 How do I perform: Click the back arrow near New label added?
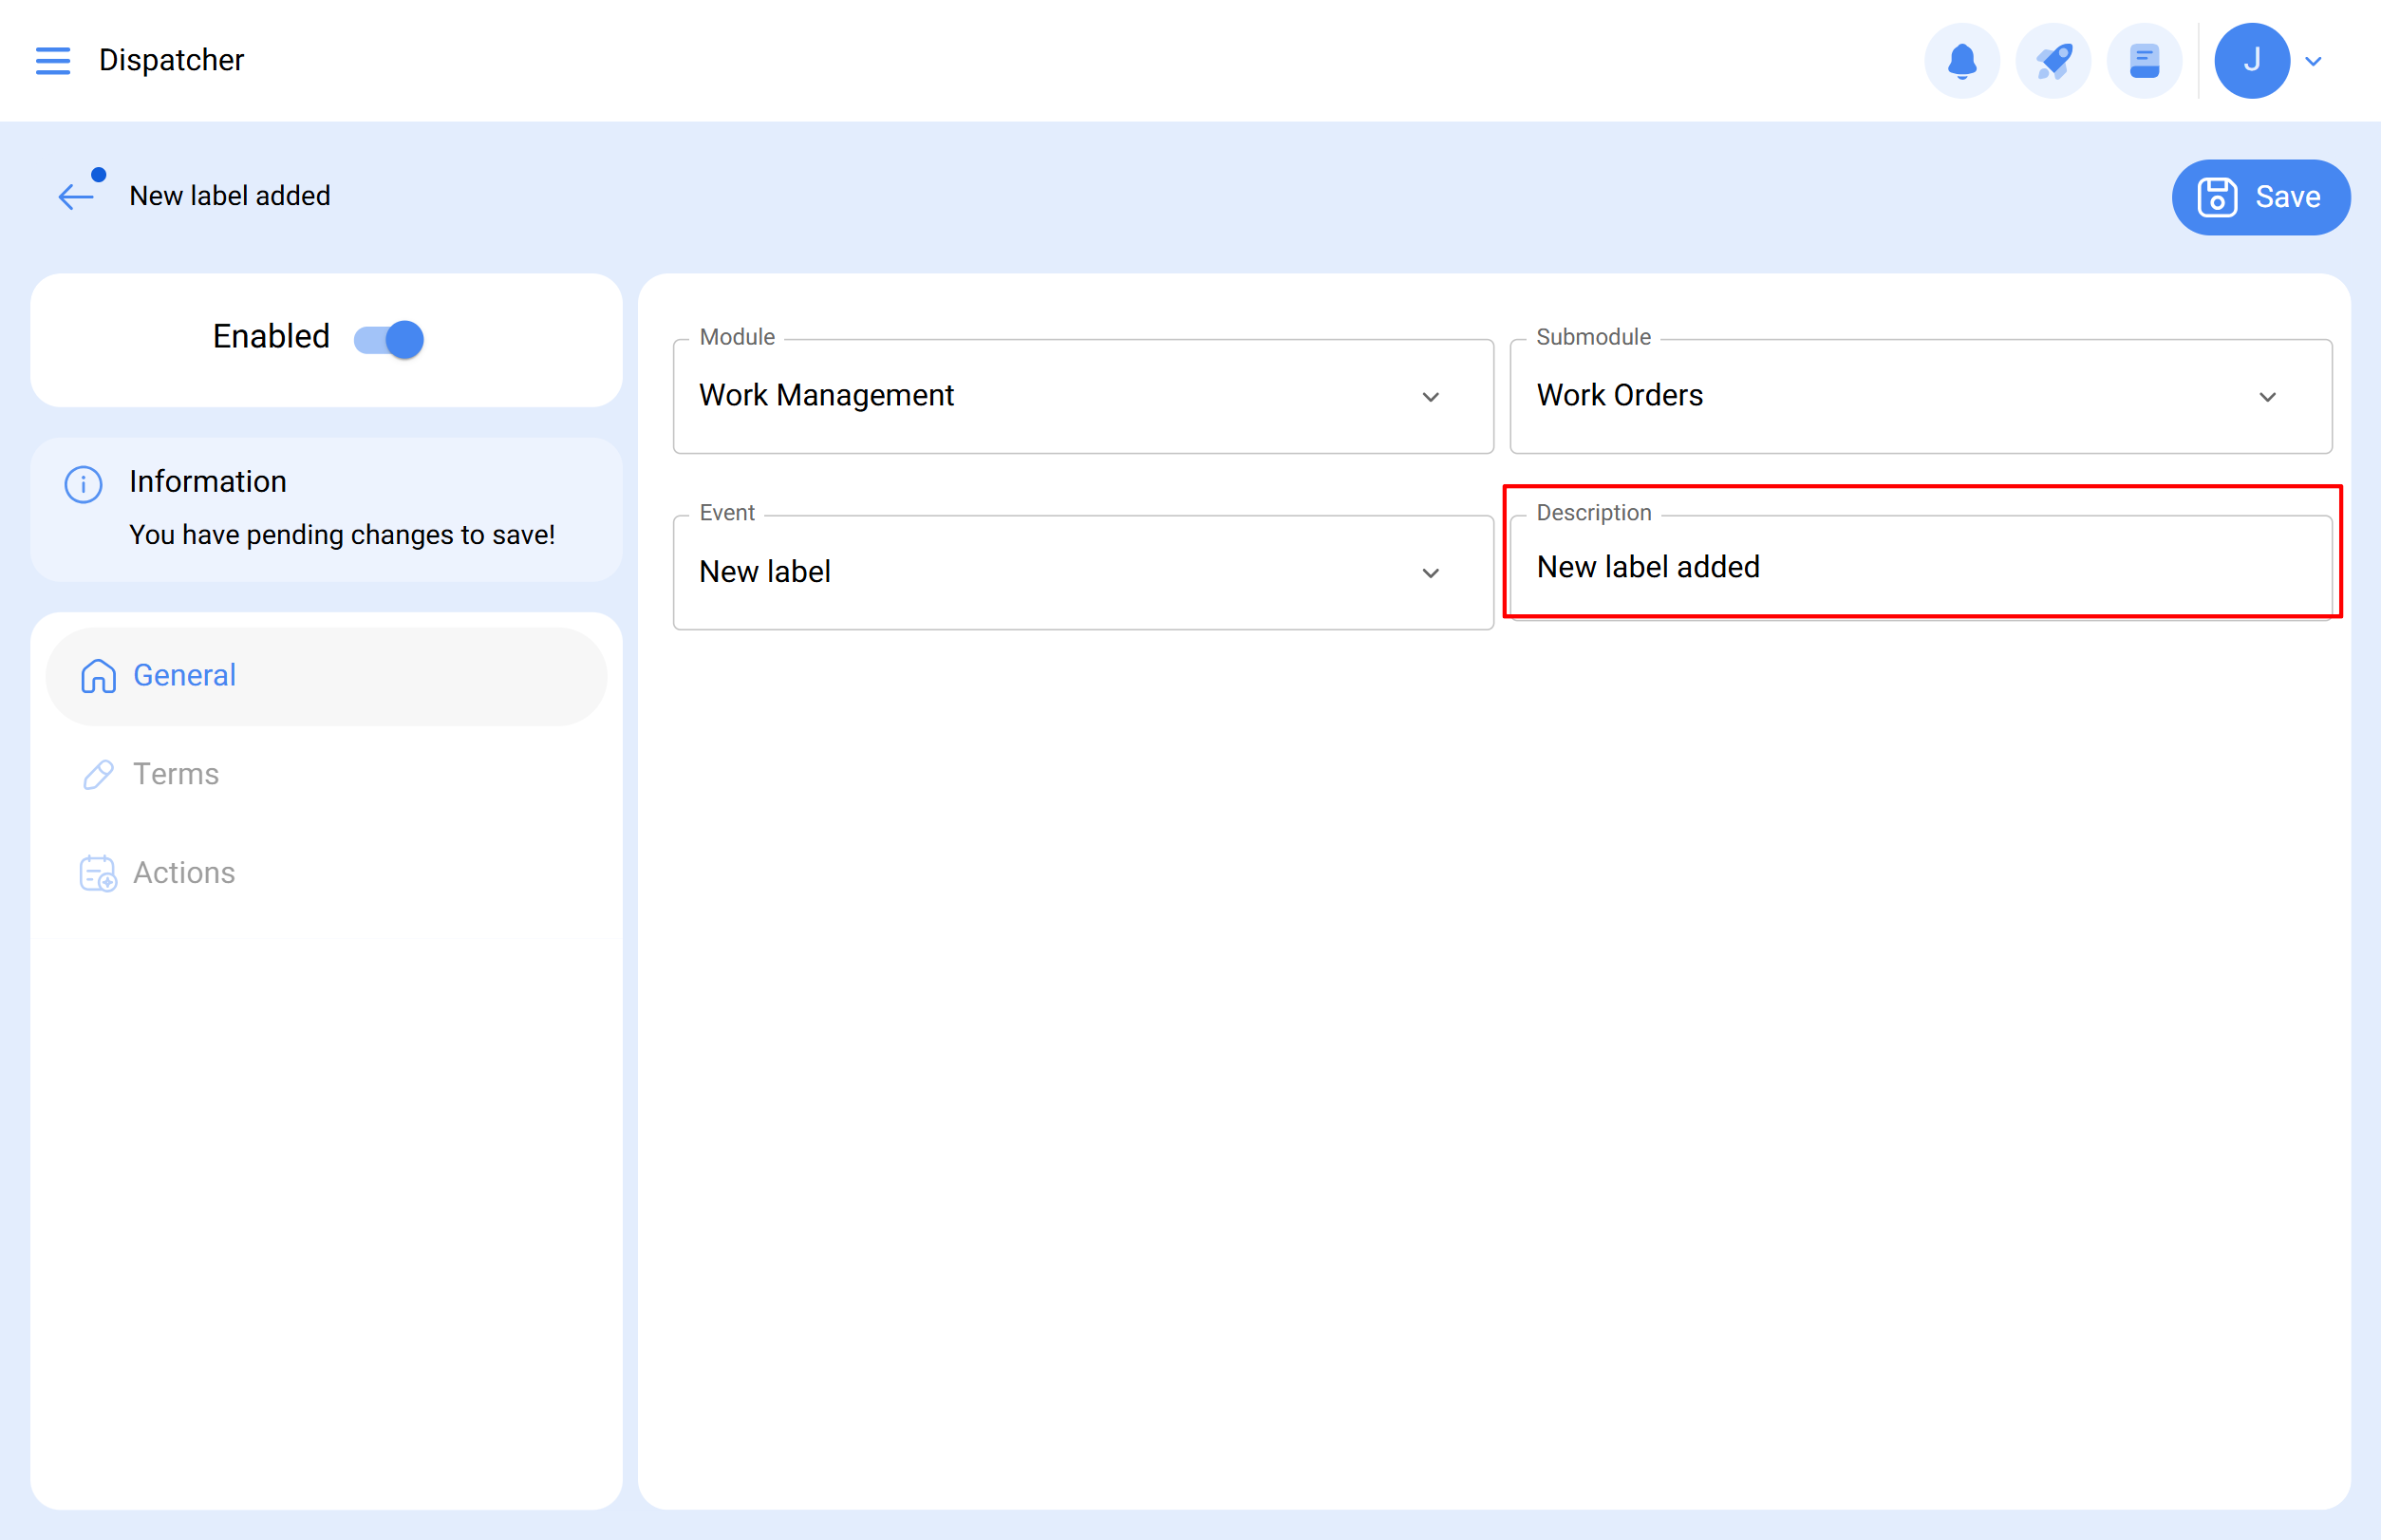[x=75, y=196]
